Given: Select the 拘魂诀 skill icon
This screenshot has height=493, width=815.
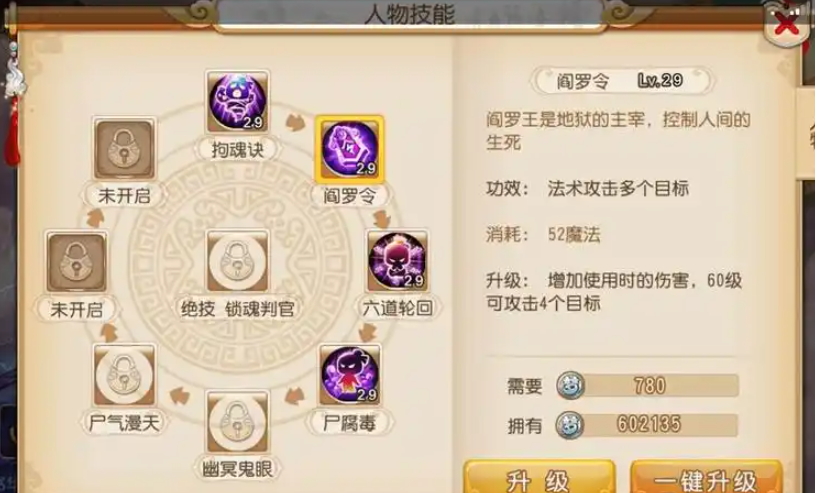Looking at the screenshot, I should tap(238, 101).
